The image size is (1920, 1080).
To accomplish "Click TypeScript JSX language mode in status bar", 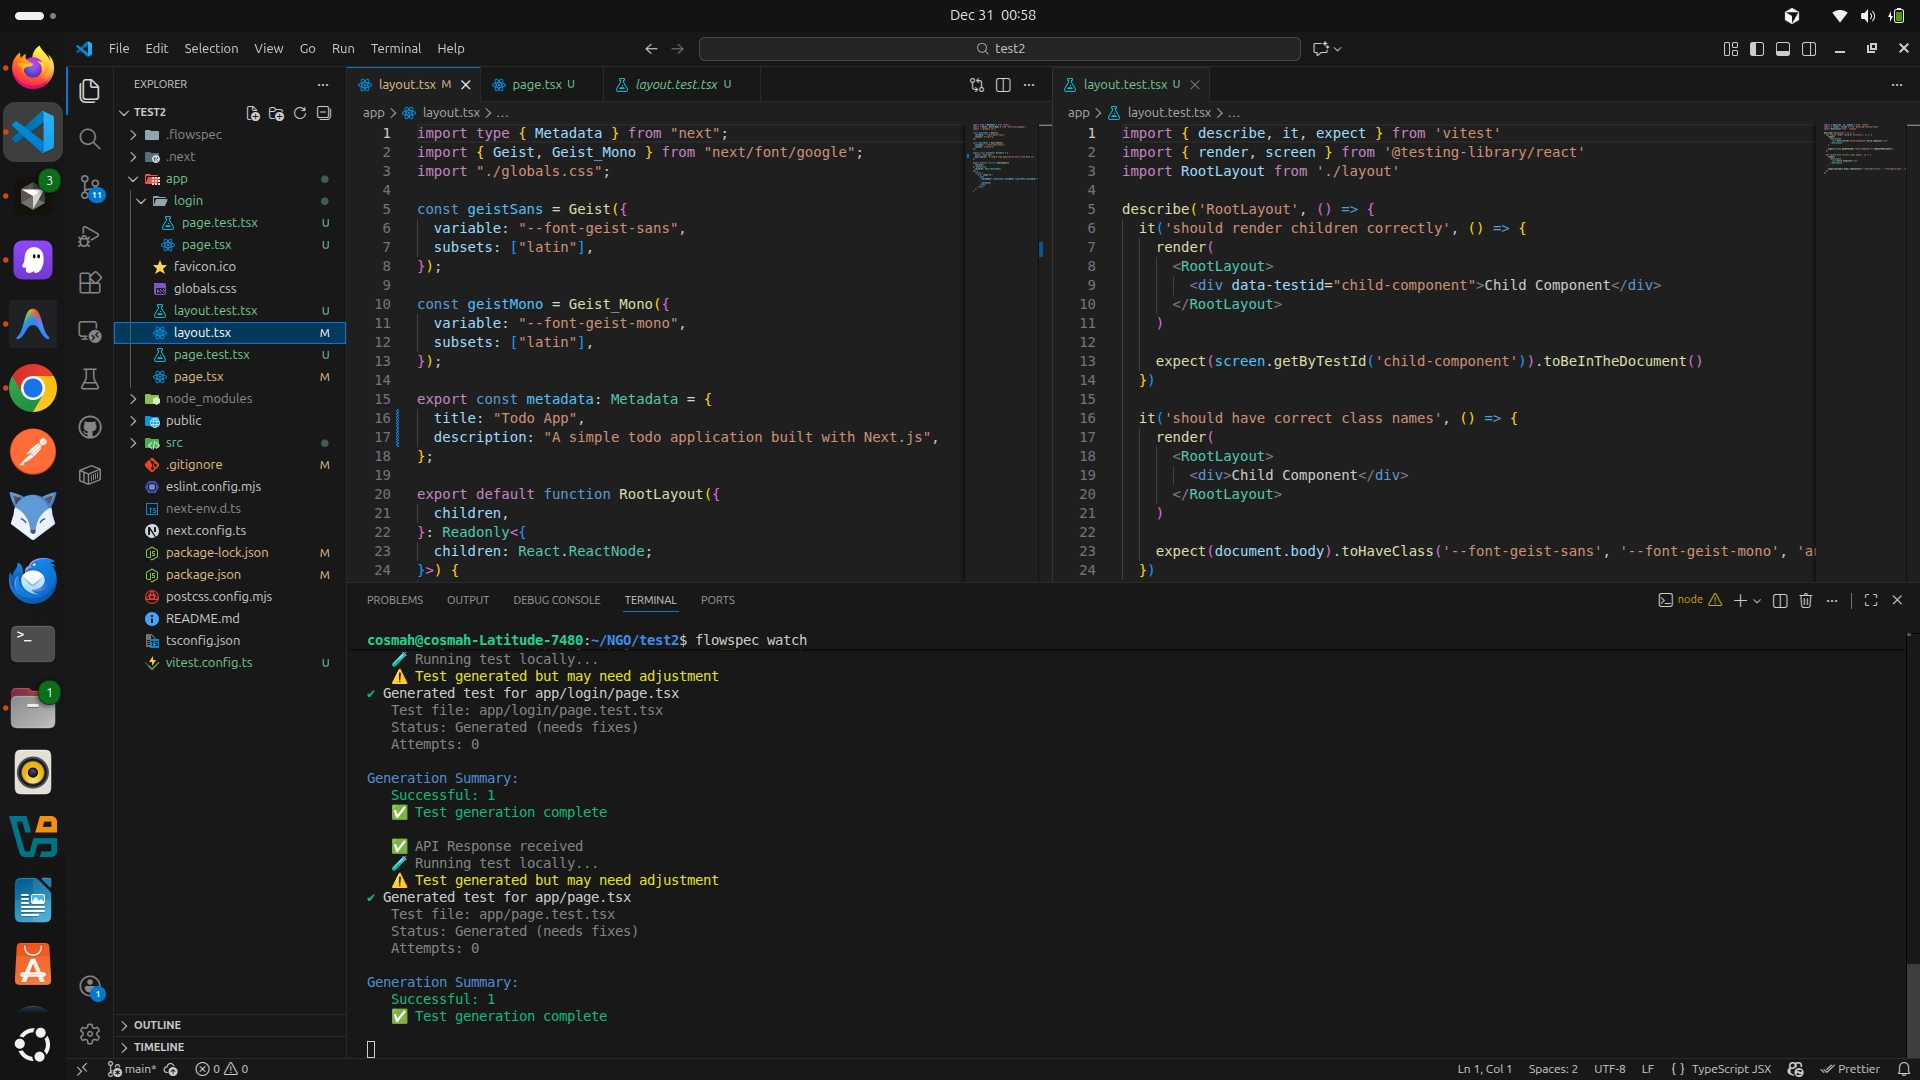I will click(1731, 1069).
